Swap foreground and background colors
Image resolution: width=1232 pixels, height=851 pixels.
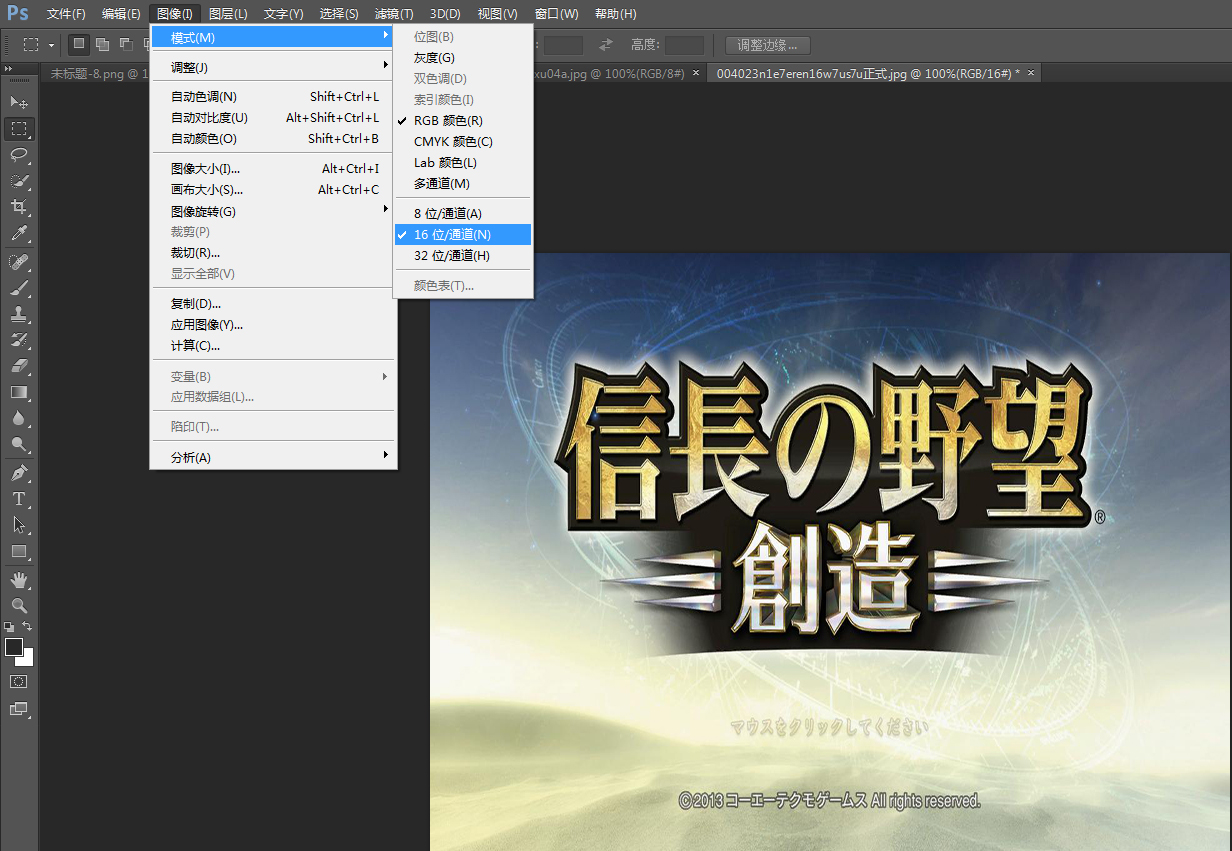28,626
